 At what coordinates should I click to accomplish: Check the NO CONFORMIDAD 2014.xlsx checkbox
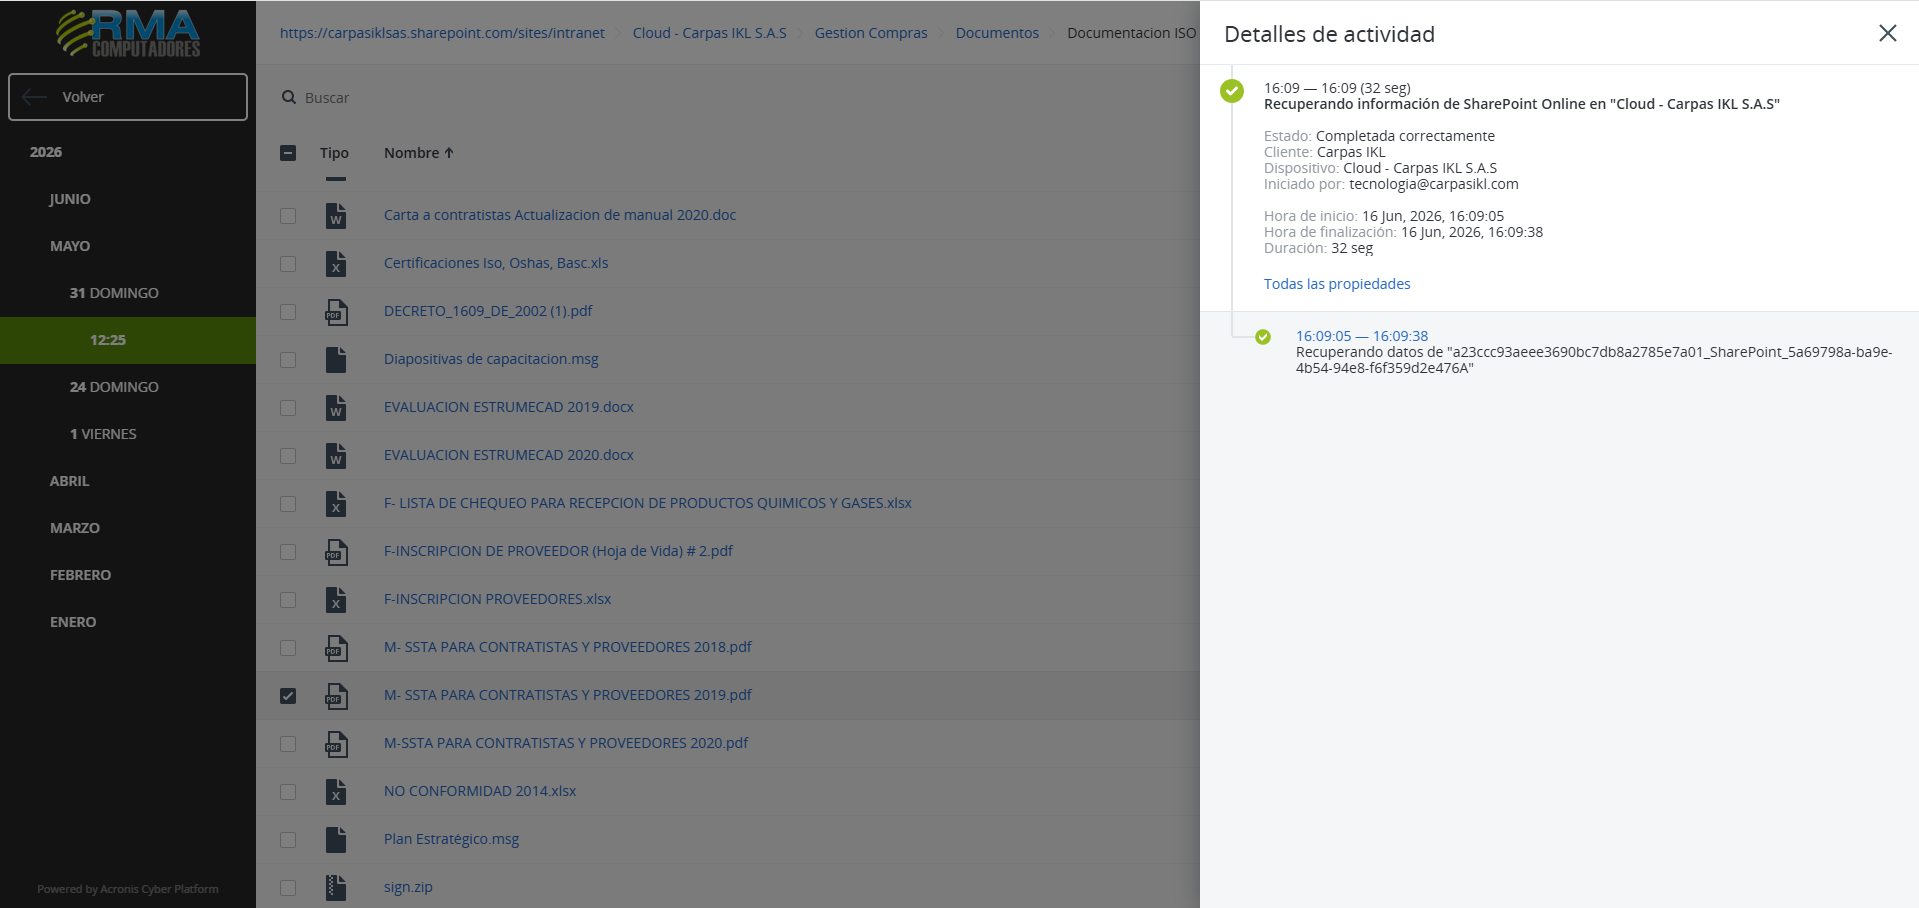point(288,792)
